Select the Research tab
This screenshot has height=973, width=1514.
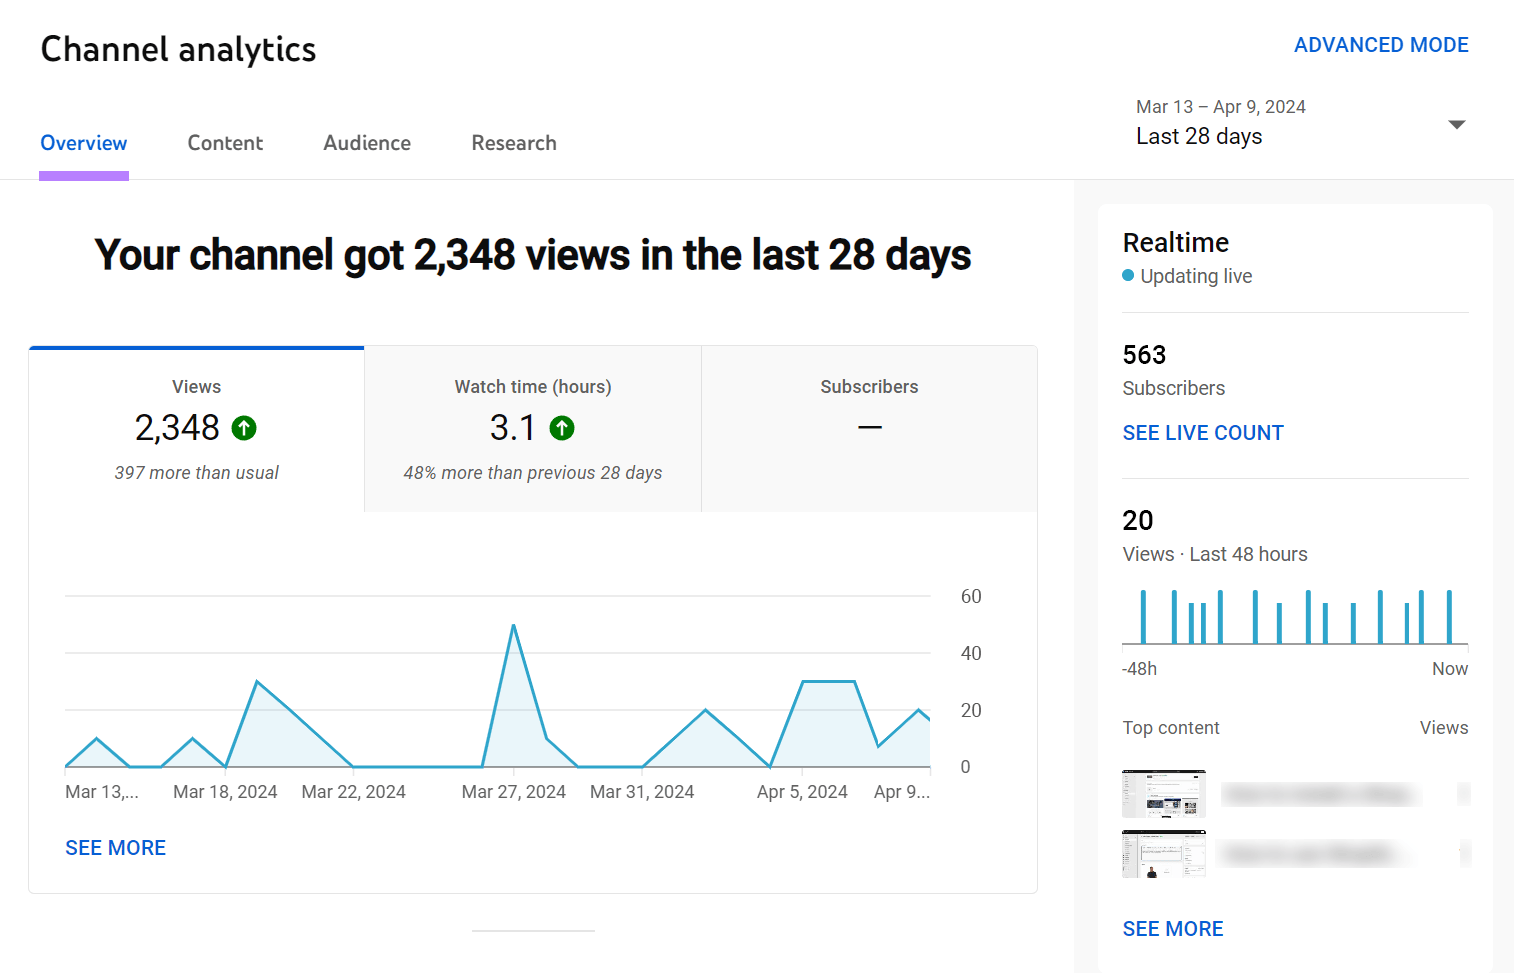point(513,143)
